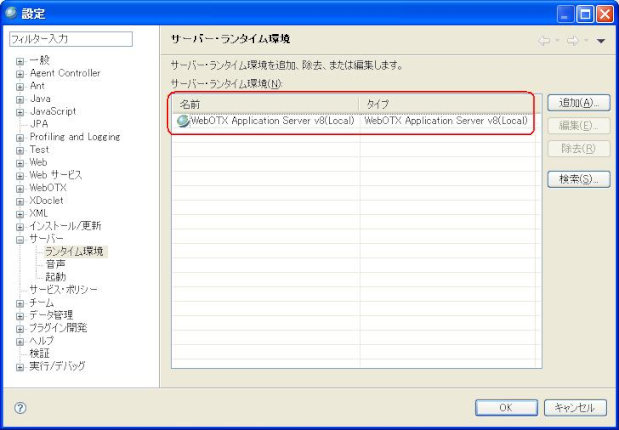Open the view menu dropdown triangle
This screenshot has height=430, width=619.
click(601, 41)
